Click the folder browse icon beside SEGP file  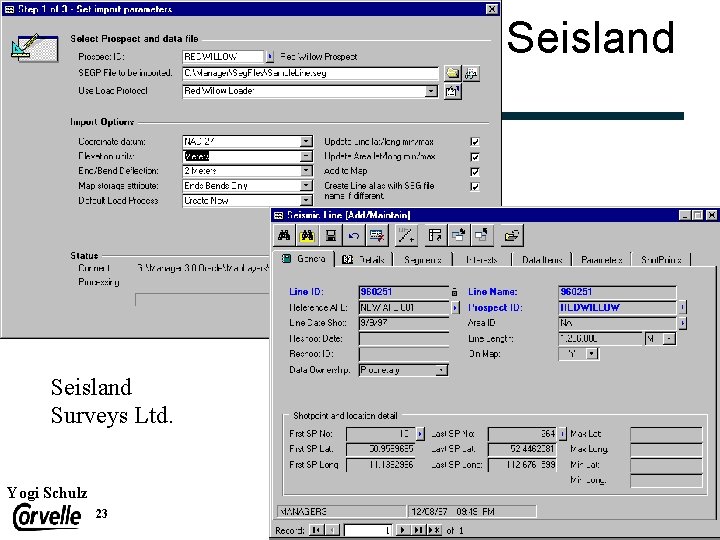pos(452,73)
